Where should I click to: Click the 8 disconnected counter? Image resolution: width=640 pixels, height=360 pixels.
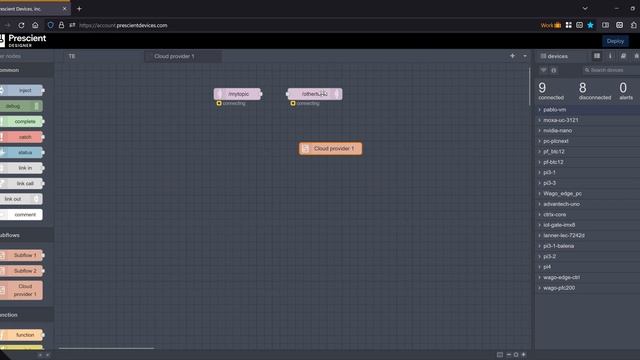click(595, 91)
